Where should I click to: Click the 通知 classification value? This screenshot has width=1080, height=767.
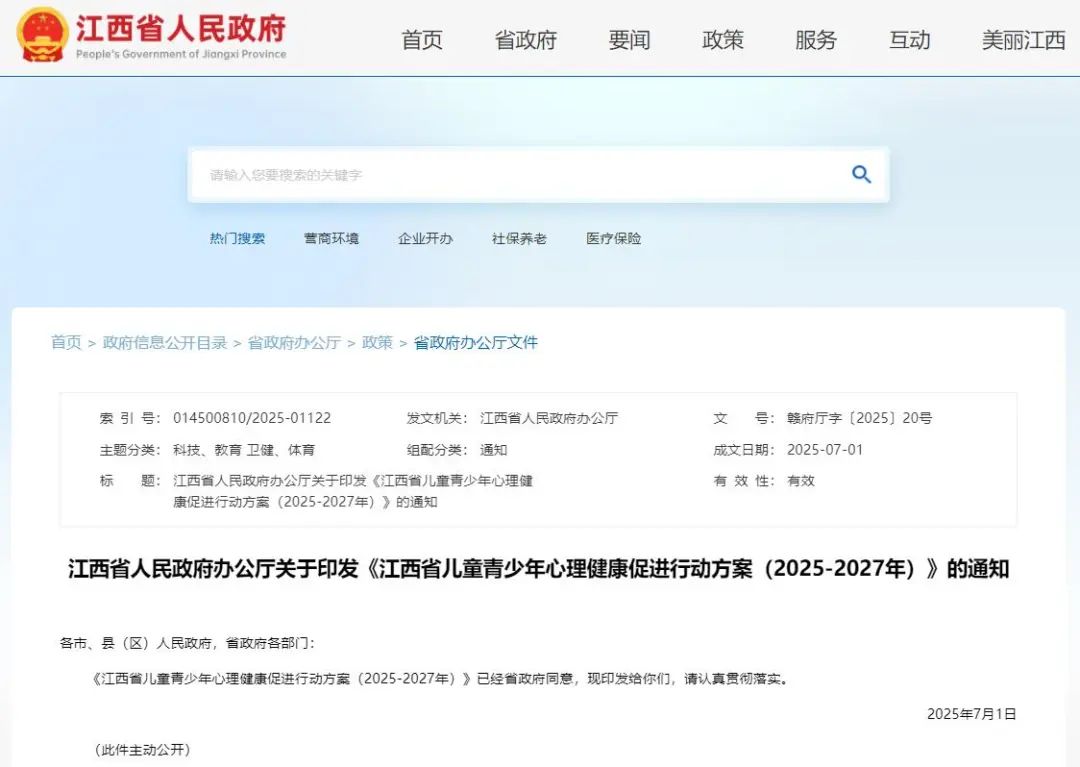click(493, 450)
